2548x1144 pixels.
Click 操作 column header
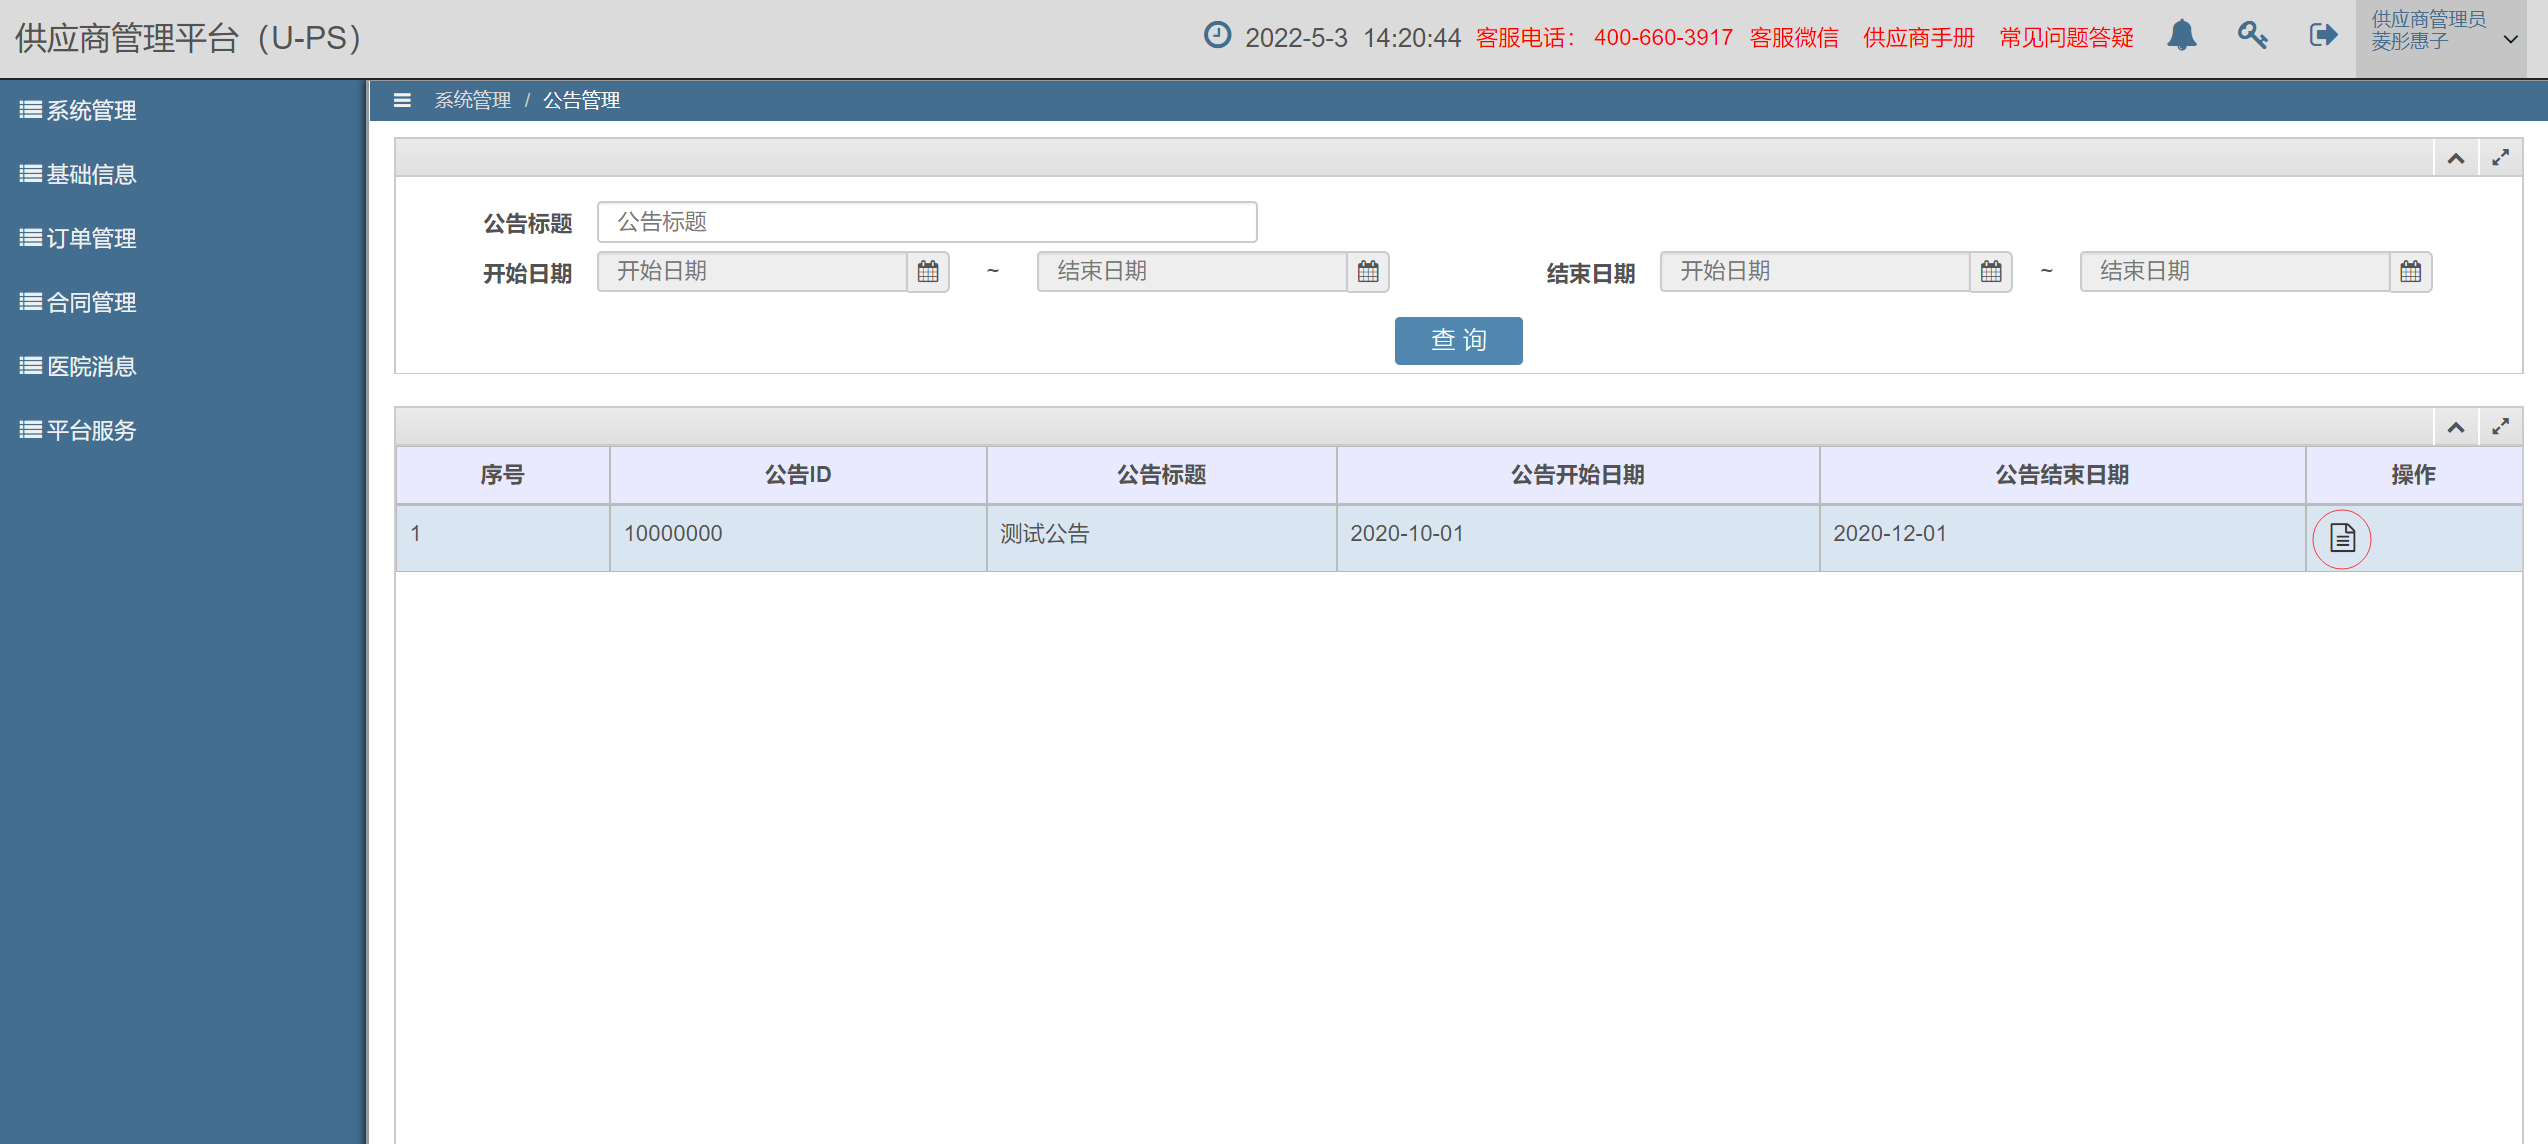point(2413,475)
